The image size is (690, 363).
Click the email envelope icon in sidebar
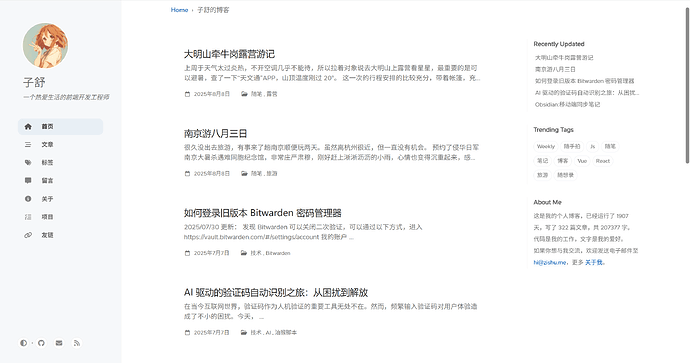click(59, 343)
